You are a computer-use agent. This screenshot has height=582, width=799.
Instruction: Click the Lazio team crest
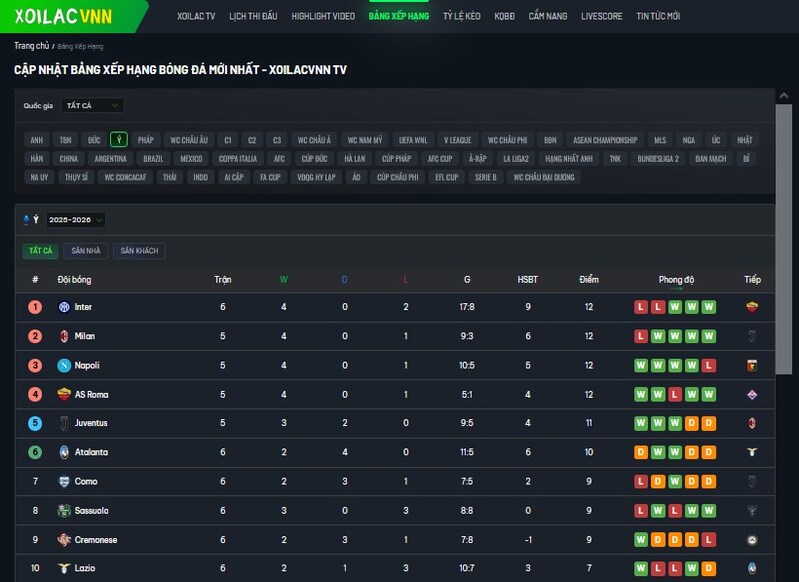[x=63, y=569]
